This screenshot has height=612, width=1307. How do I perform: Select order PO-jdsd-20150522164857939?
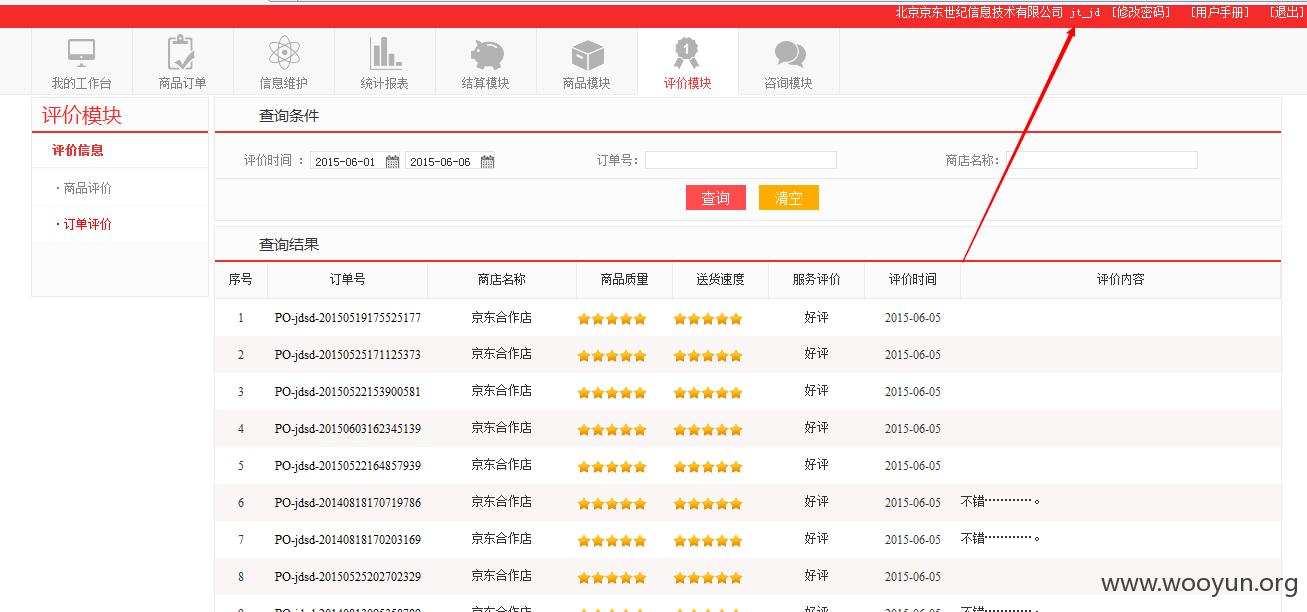[x=348, y=466]
